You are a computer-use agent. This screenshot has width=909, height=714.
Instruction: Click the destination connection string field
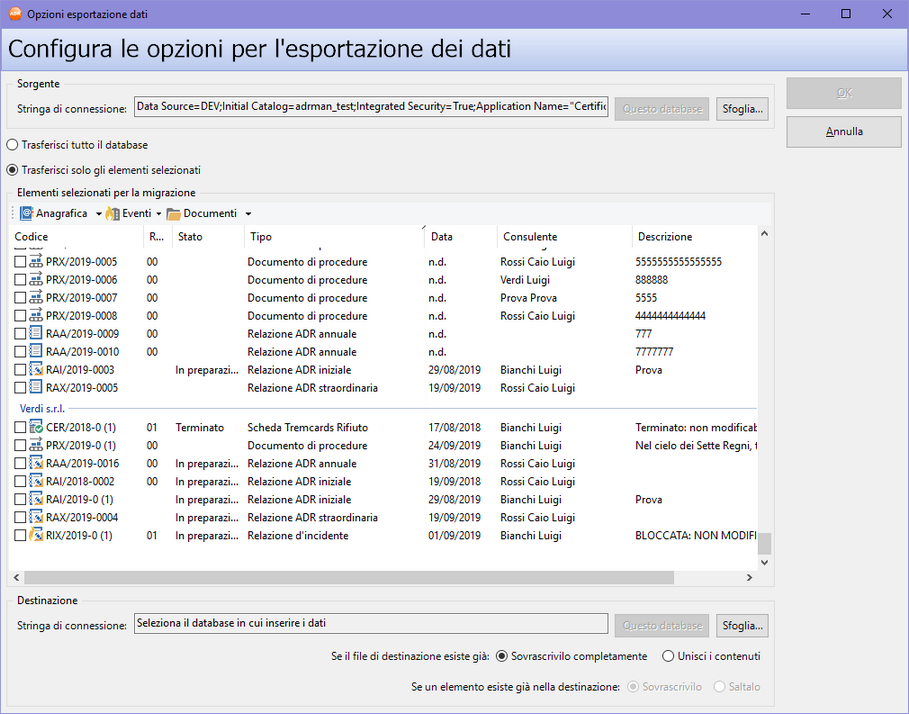click(x=370, y=624)
